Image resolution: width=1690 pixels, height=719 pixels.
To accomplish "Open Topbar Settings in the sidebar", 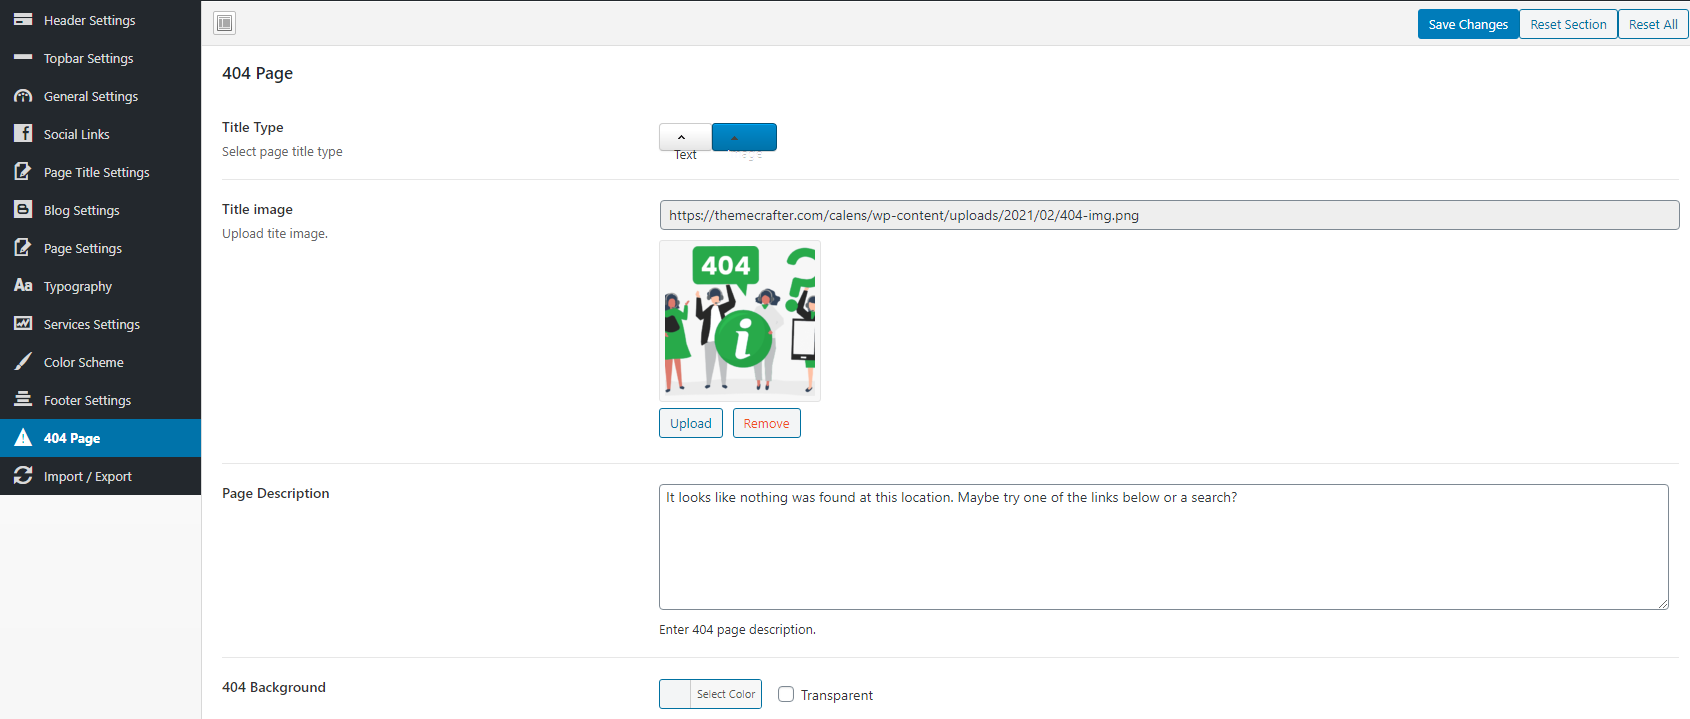I will point(88,58).
